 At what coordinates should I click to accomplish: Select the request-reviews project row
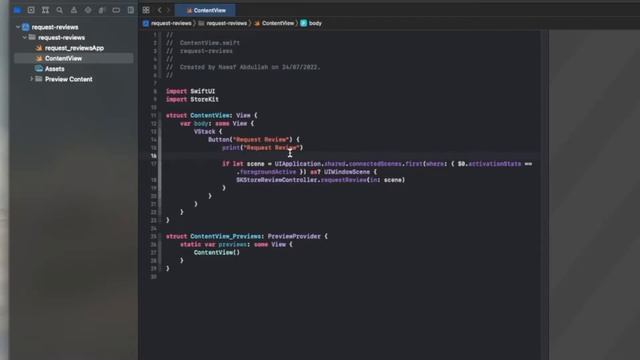pyautogui.click(x=73, y=27)
